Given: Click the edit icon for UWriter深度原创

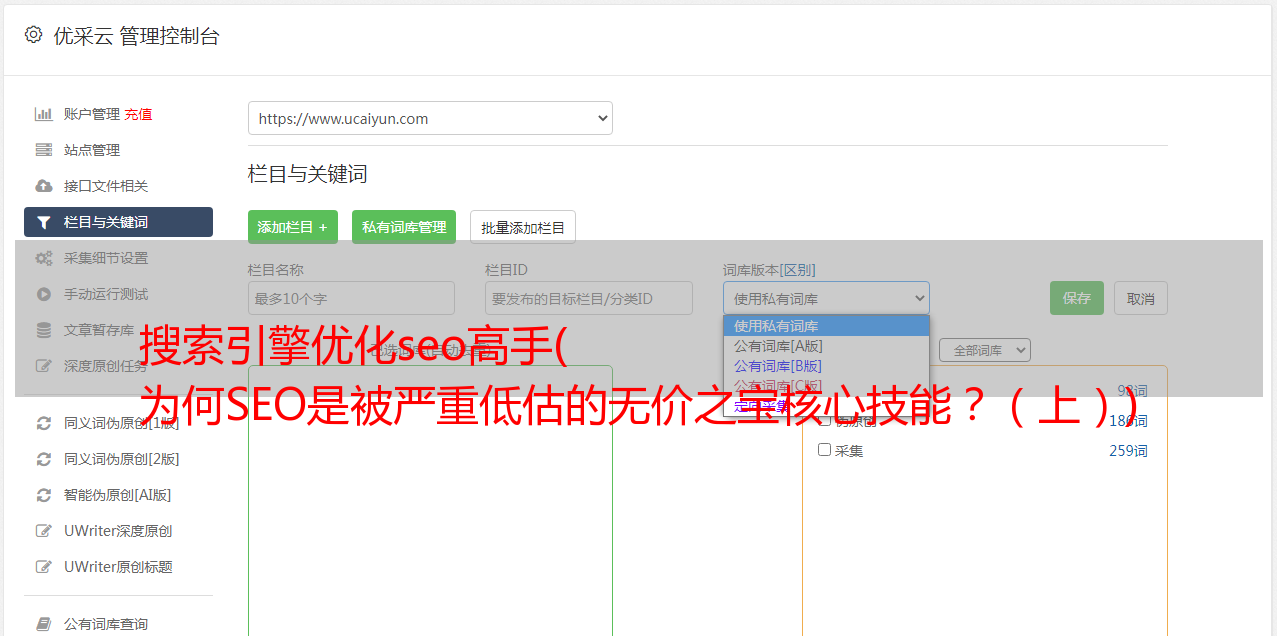Looking at the screenshot, I should tap(44, 531).
